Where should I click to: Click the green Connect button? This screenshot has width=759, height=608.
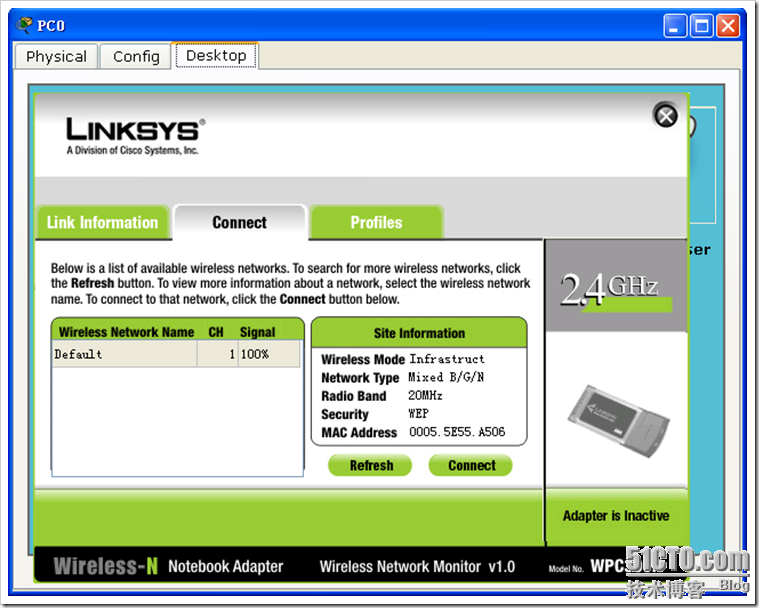(471, 465)
